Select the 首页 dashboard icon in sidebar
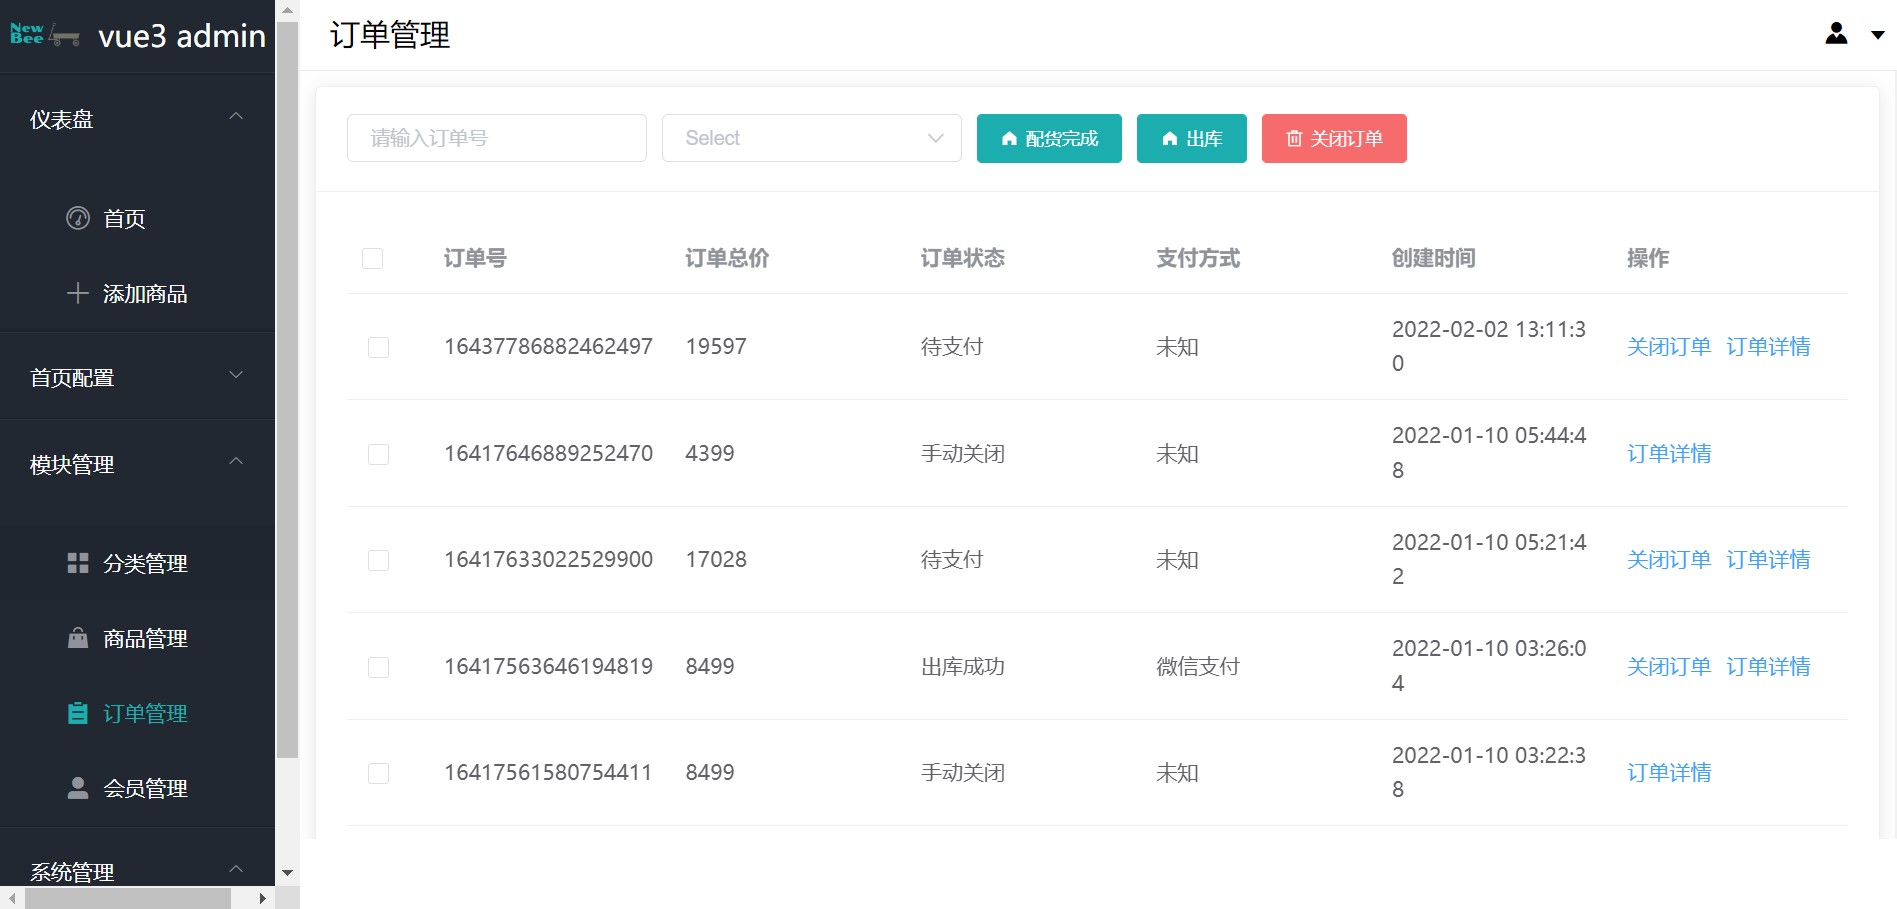Viewport: 1897px width, 909px height. click(x=78, y=219)
